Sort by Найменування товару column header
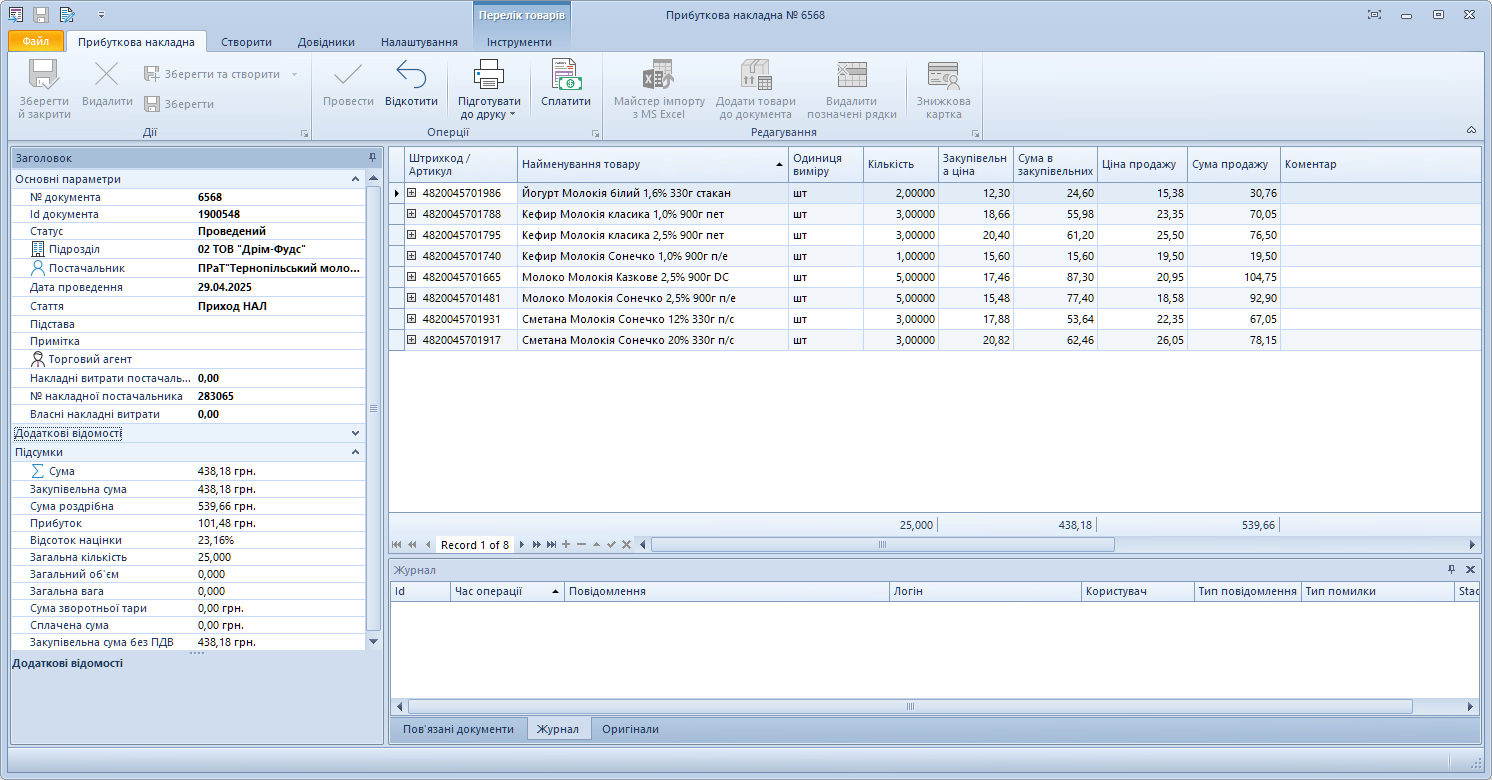This screenshot has width=1492, height=780. [653, 164]
